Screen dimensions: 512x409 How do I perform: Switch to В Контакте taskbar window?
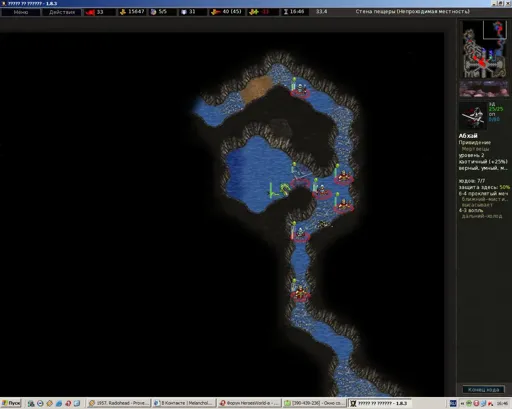183,403
